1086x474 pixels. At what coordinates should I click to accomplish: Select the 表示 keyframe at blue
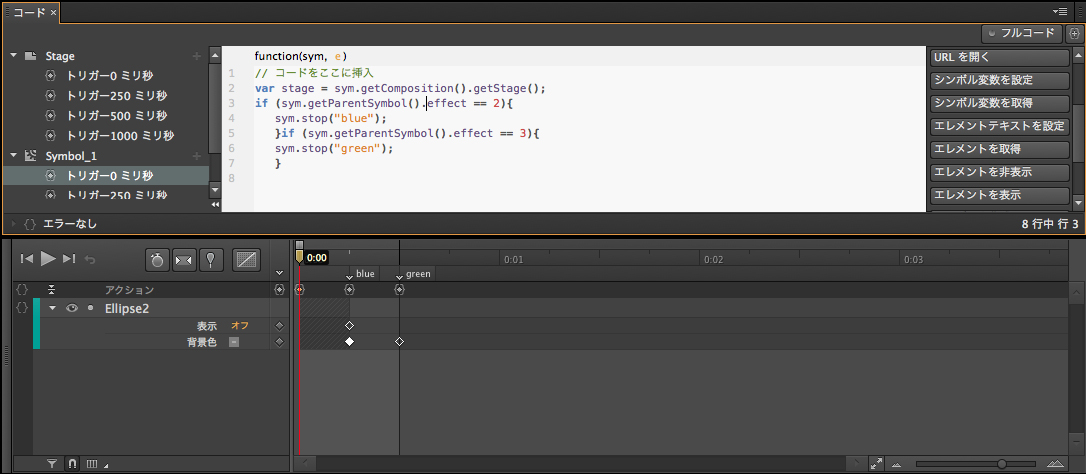349,325
